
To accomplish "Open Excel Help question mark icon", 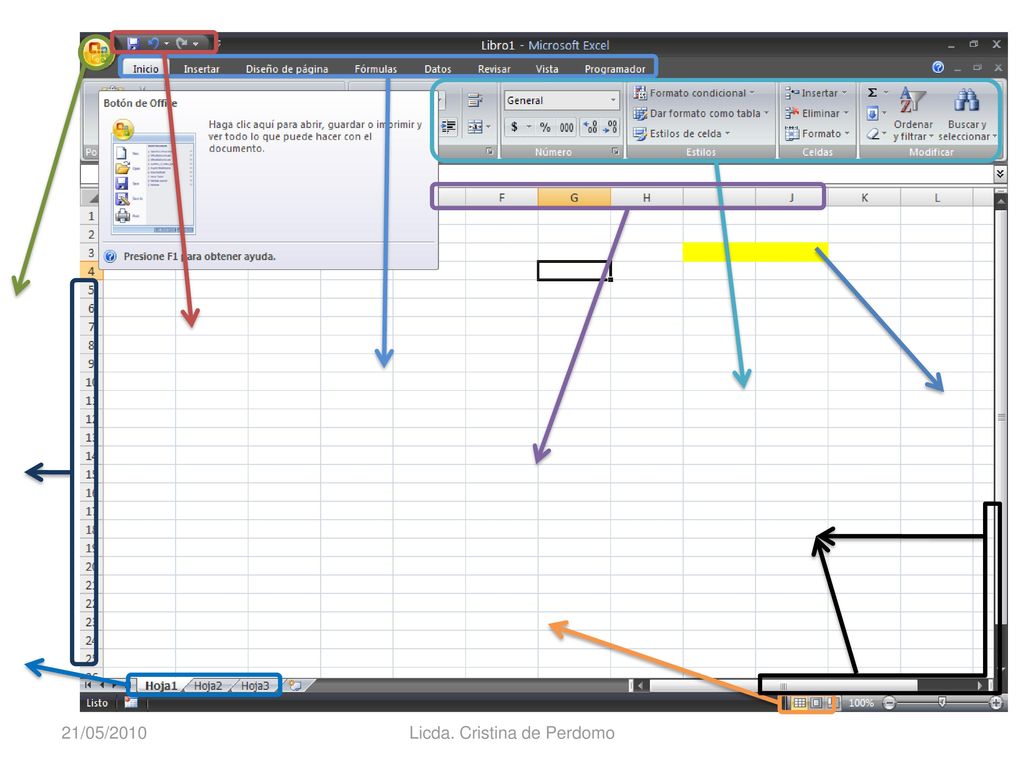I will pyautogui.click(x=938, y=67).
